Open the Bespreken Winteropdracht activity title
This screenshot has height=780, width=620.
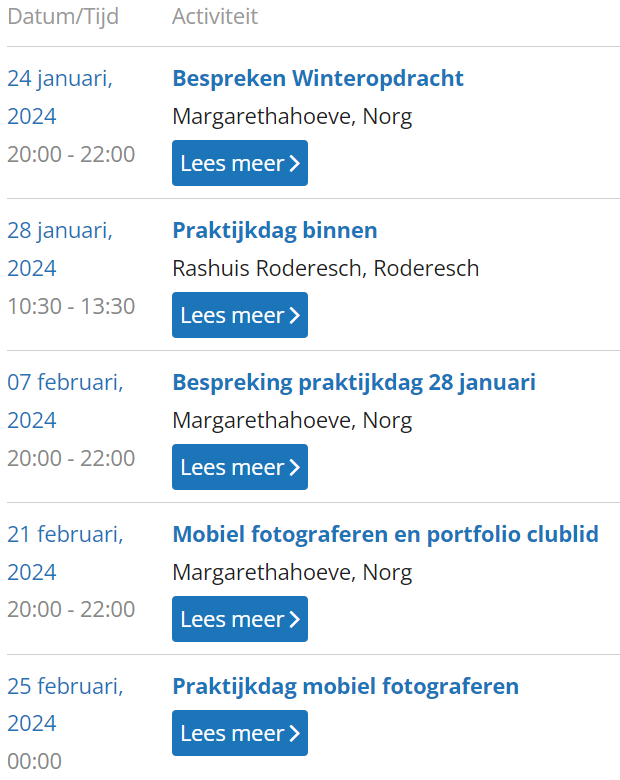[317, 79]
